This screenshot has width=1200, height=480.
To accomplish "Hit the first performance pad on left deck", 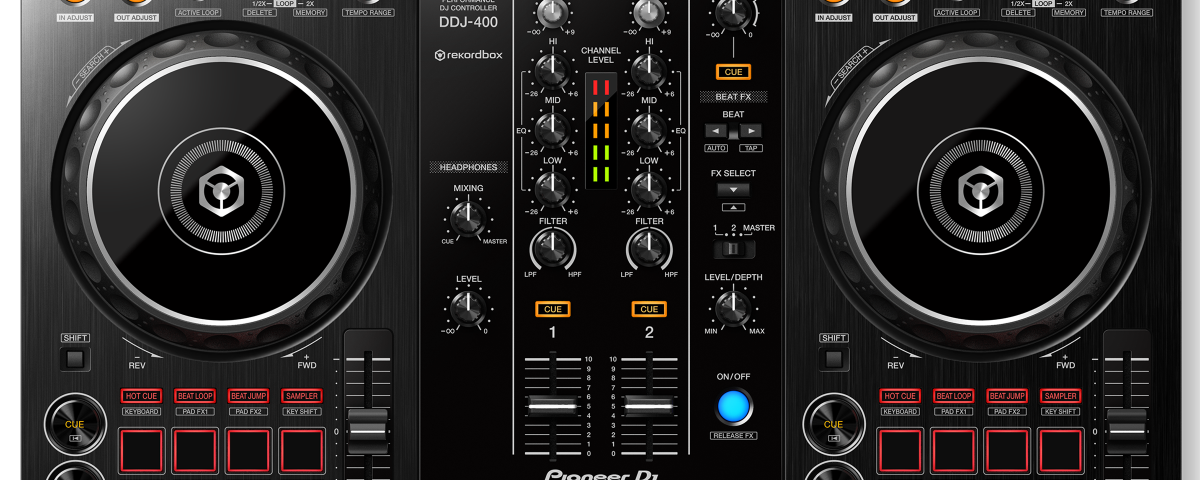I will coord(141,451).
